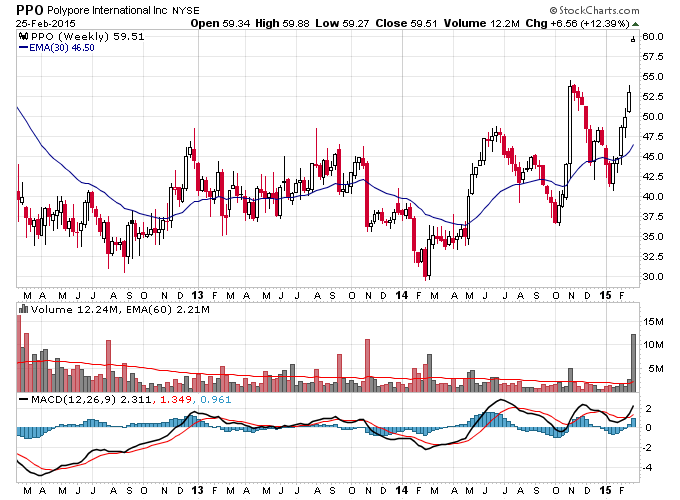The image size is (680, 500).
Task: Click the 15 year label under price panel
Action: [x=605, y=295]
